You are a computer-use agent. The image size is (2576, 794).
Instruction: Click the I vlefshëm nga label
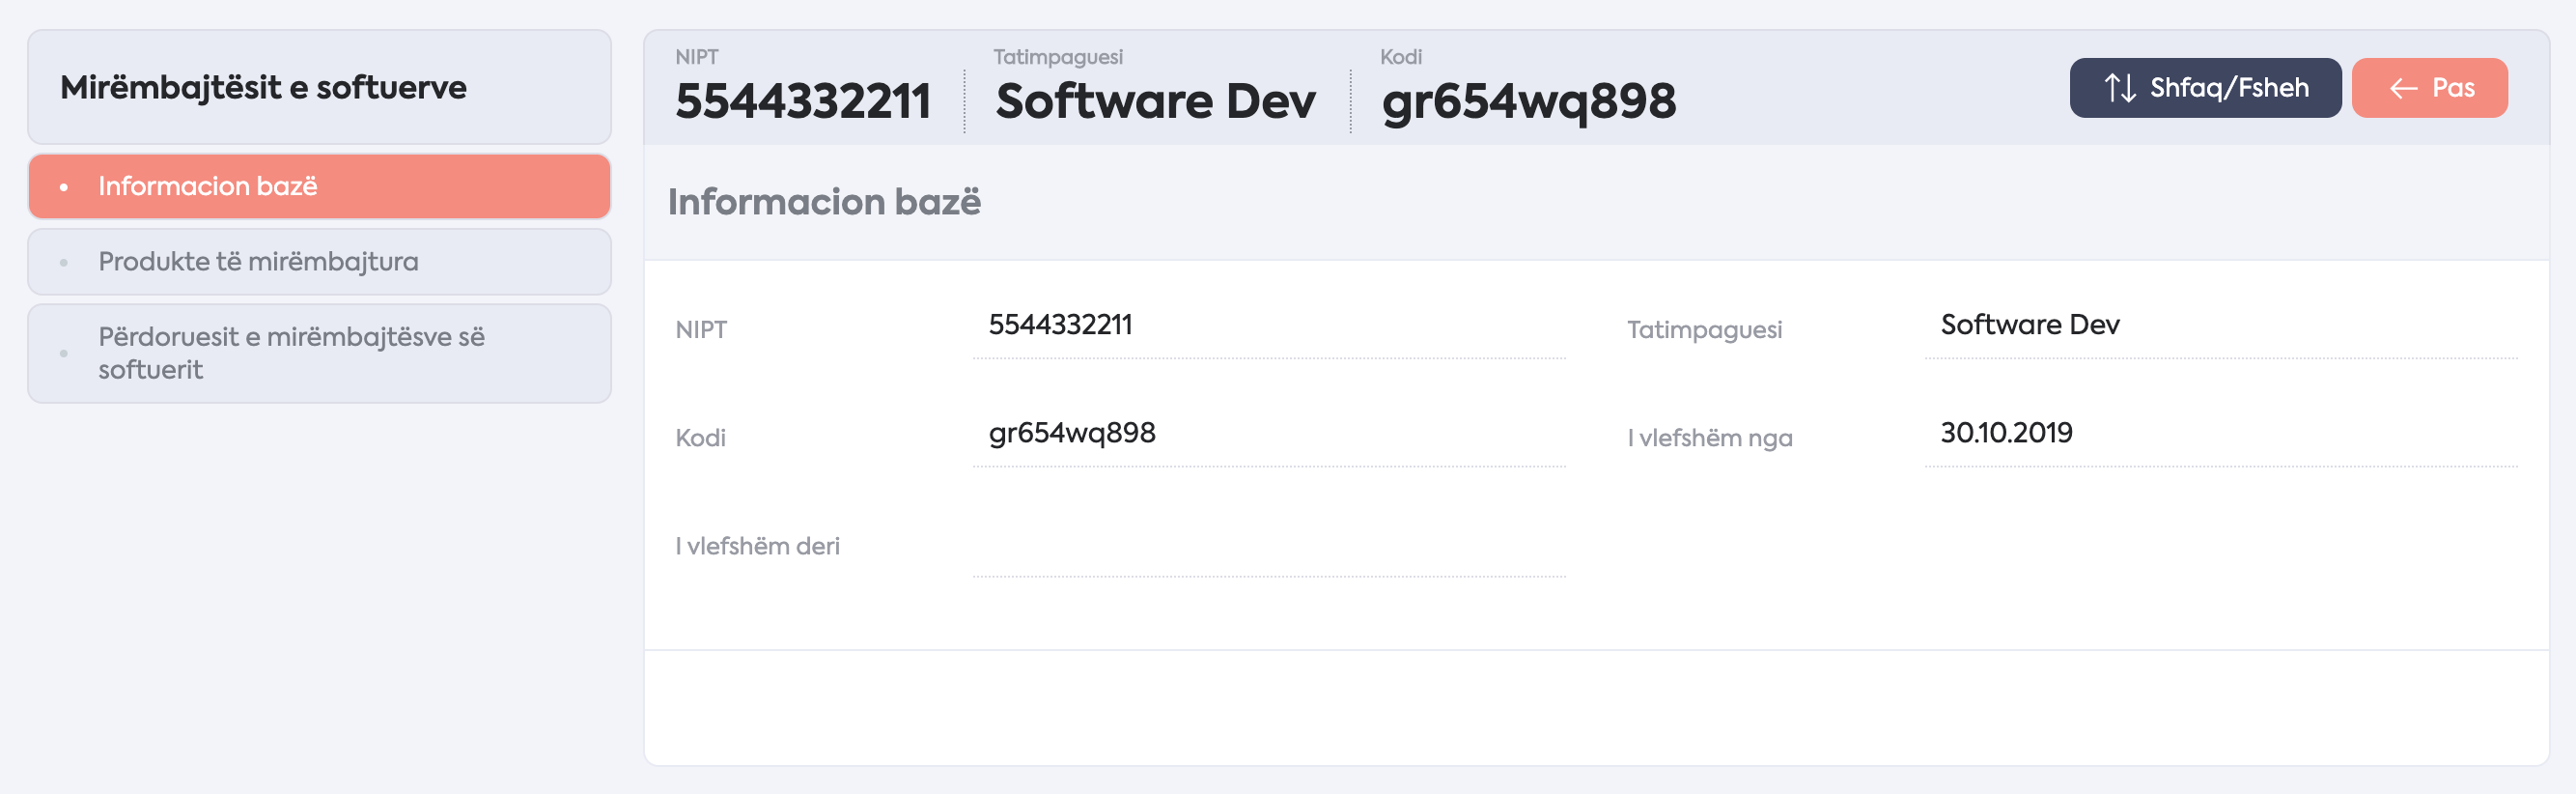tap(1709, 438)
